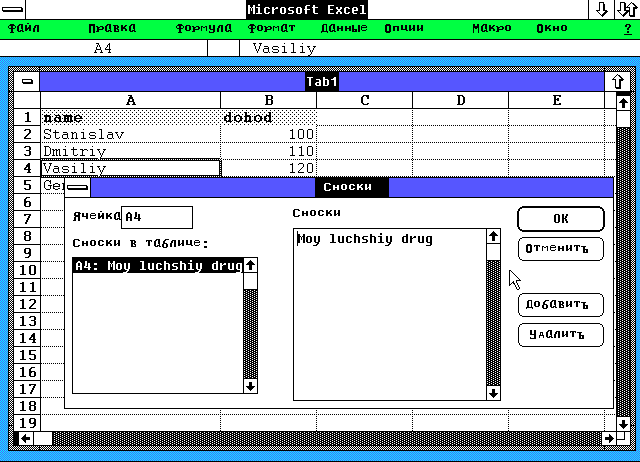Click cell with value 100

pyautogui.click(x=269, y=134)
